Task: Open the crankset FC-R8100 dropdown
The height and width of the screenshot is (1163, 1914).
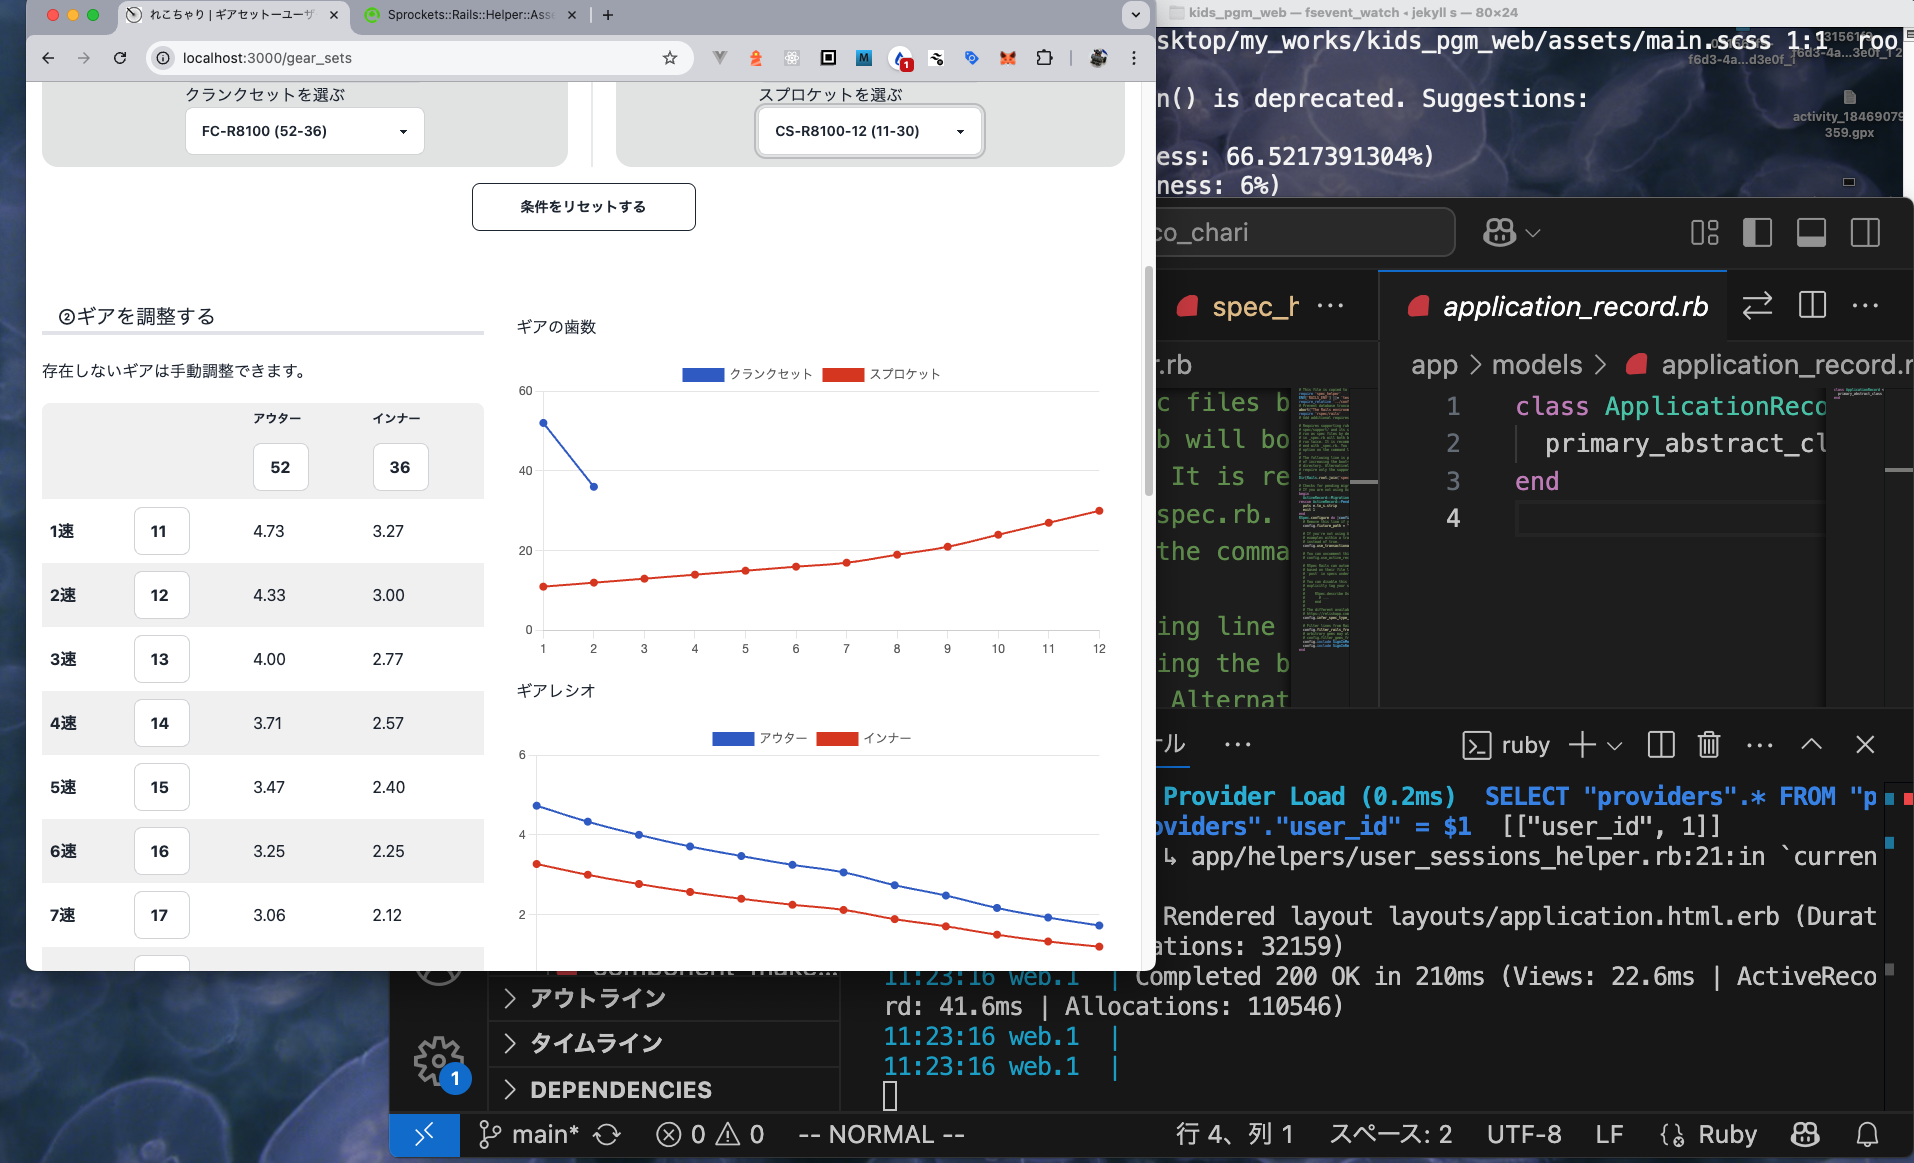Action: [x=304, y=131]
